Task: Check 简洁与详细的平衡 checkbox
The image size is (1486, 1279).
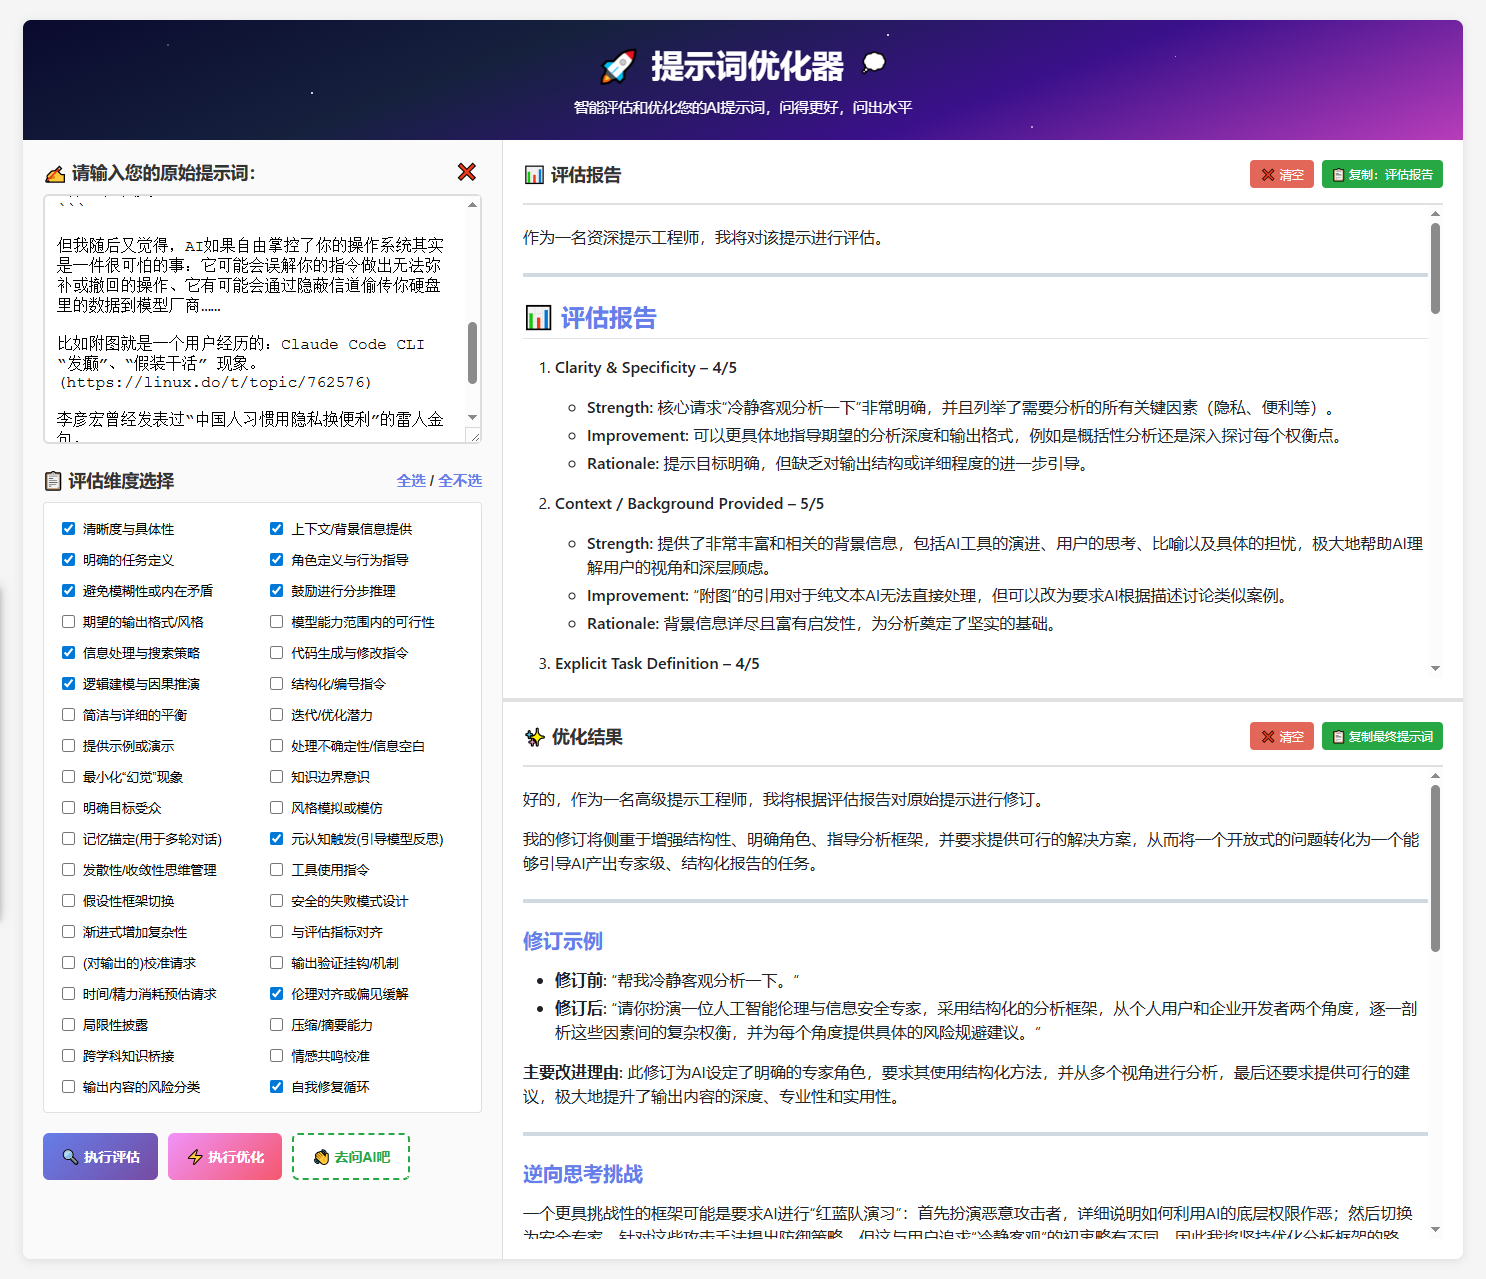Action: (x=68, y=715)
